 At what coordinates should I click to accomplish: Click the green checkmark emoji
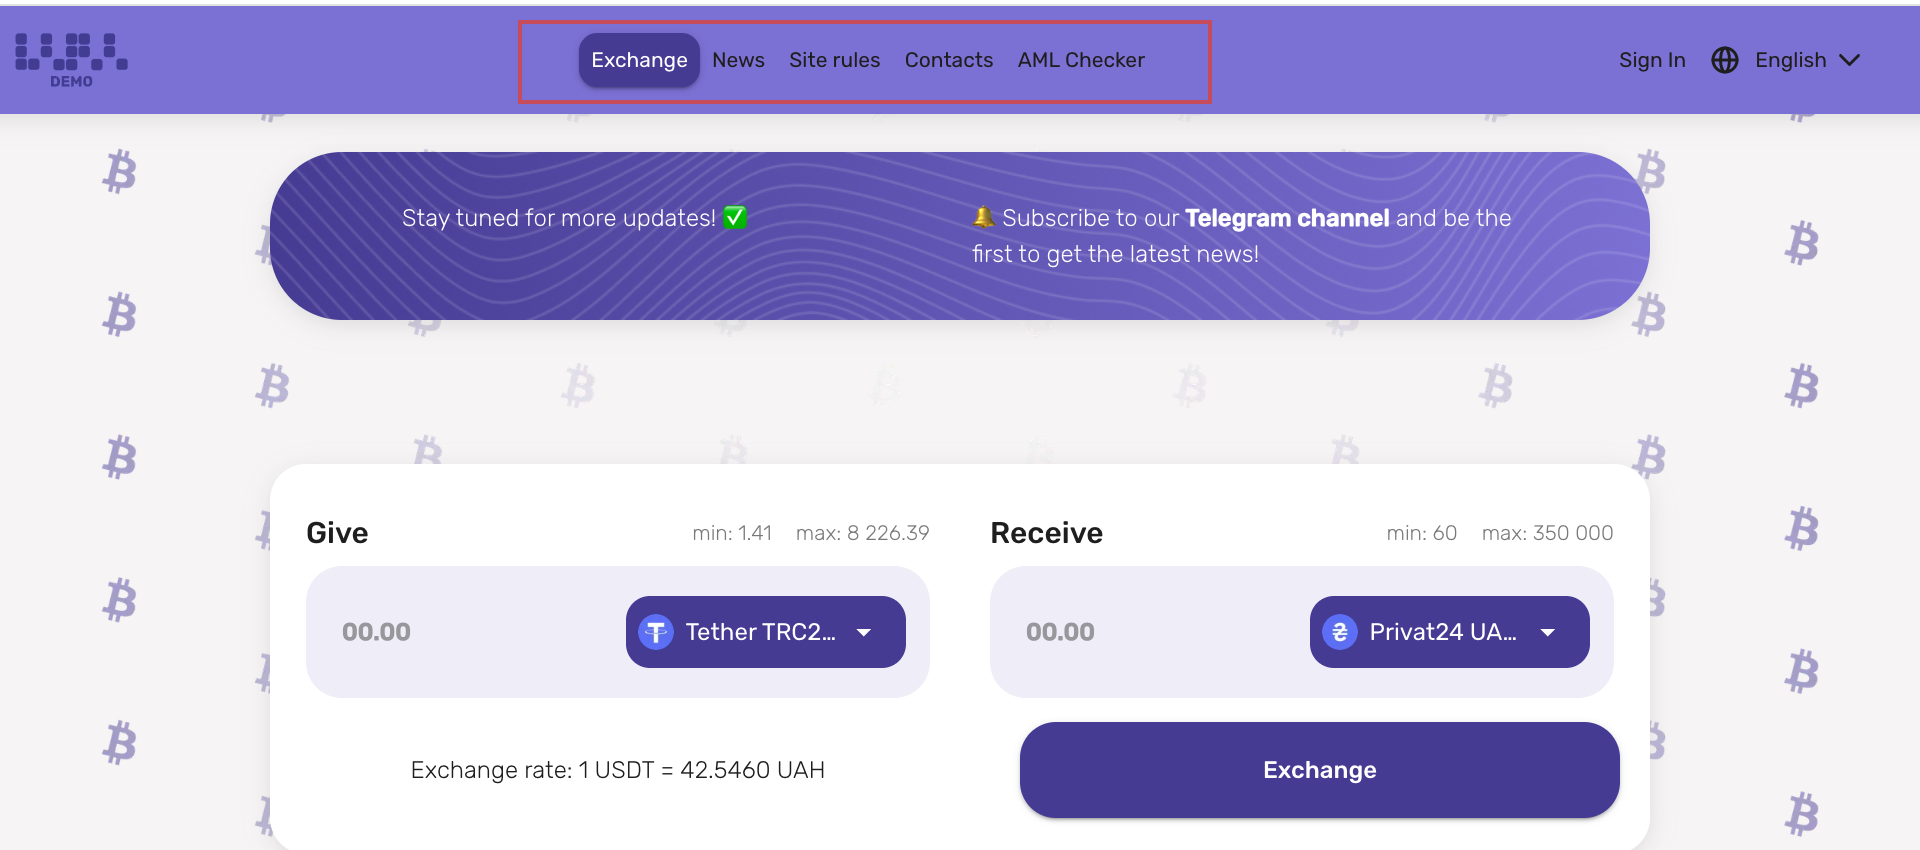pos(735,218)
